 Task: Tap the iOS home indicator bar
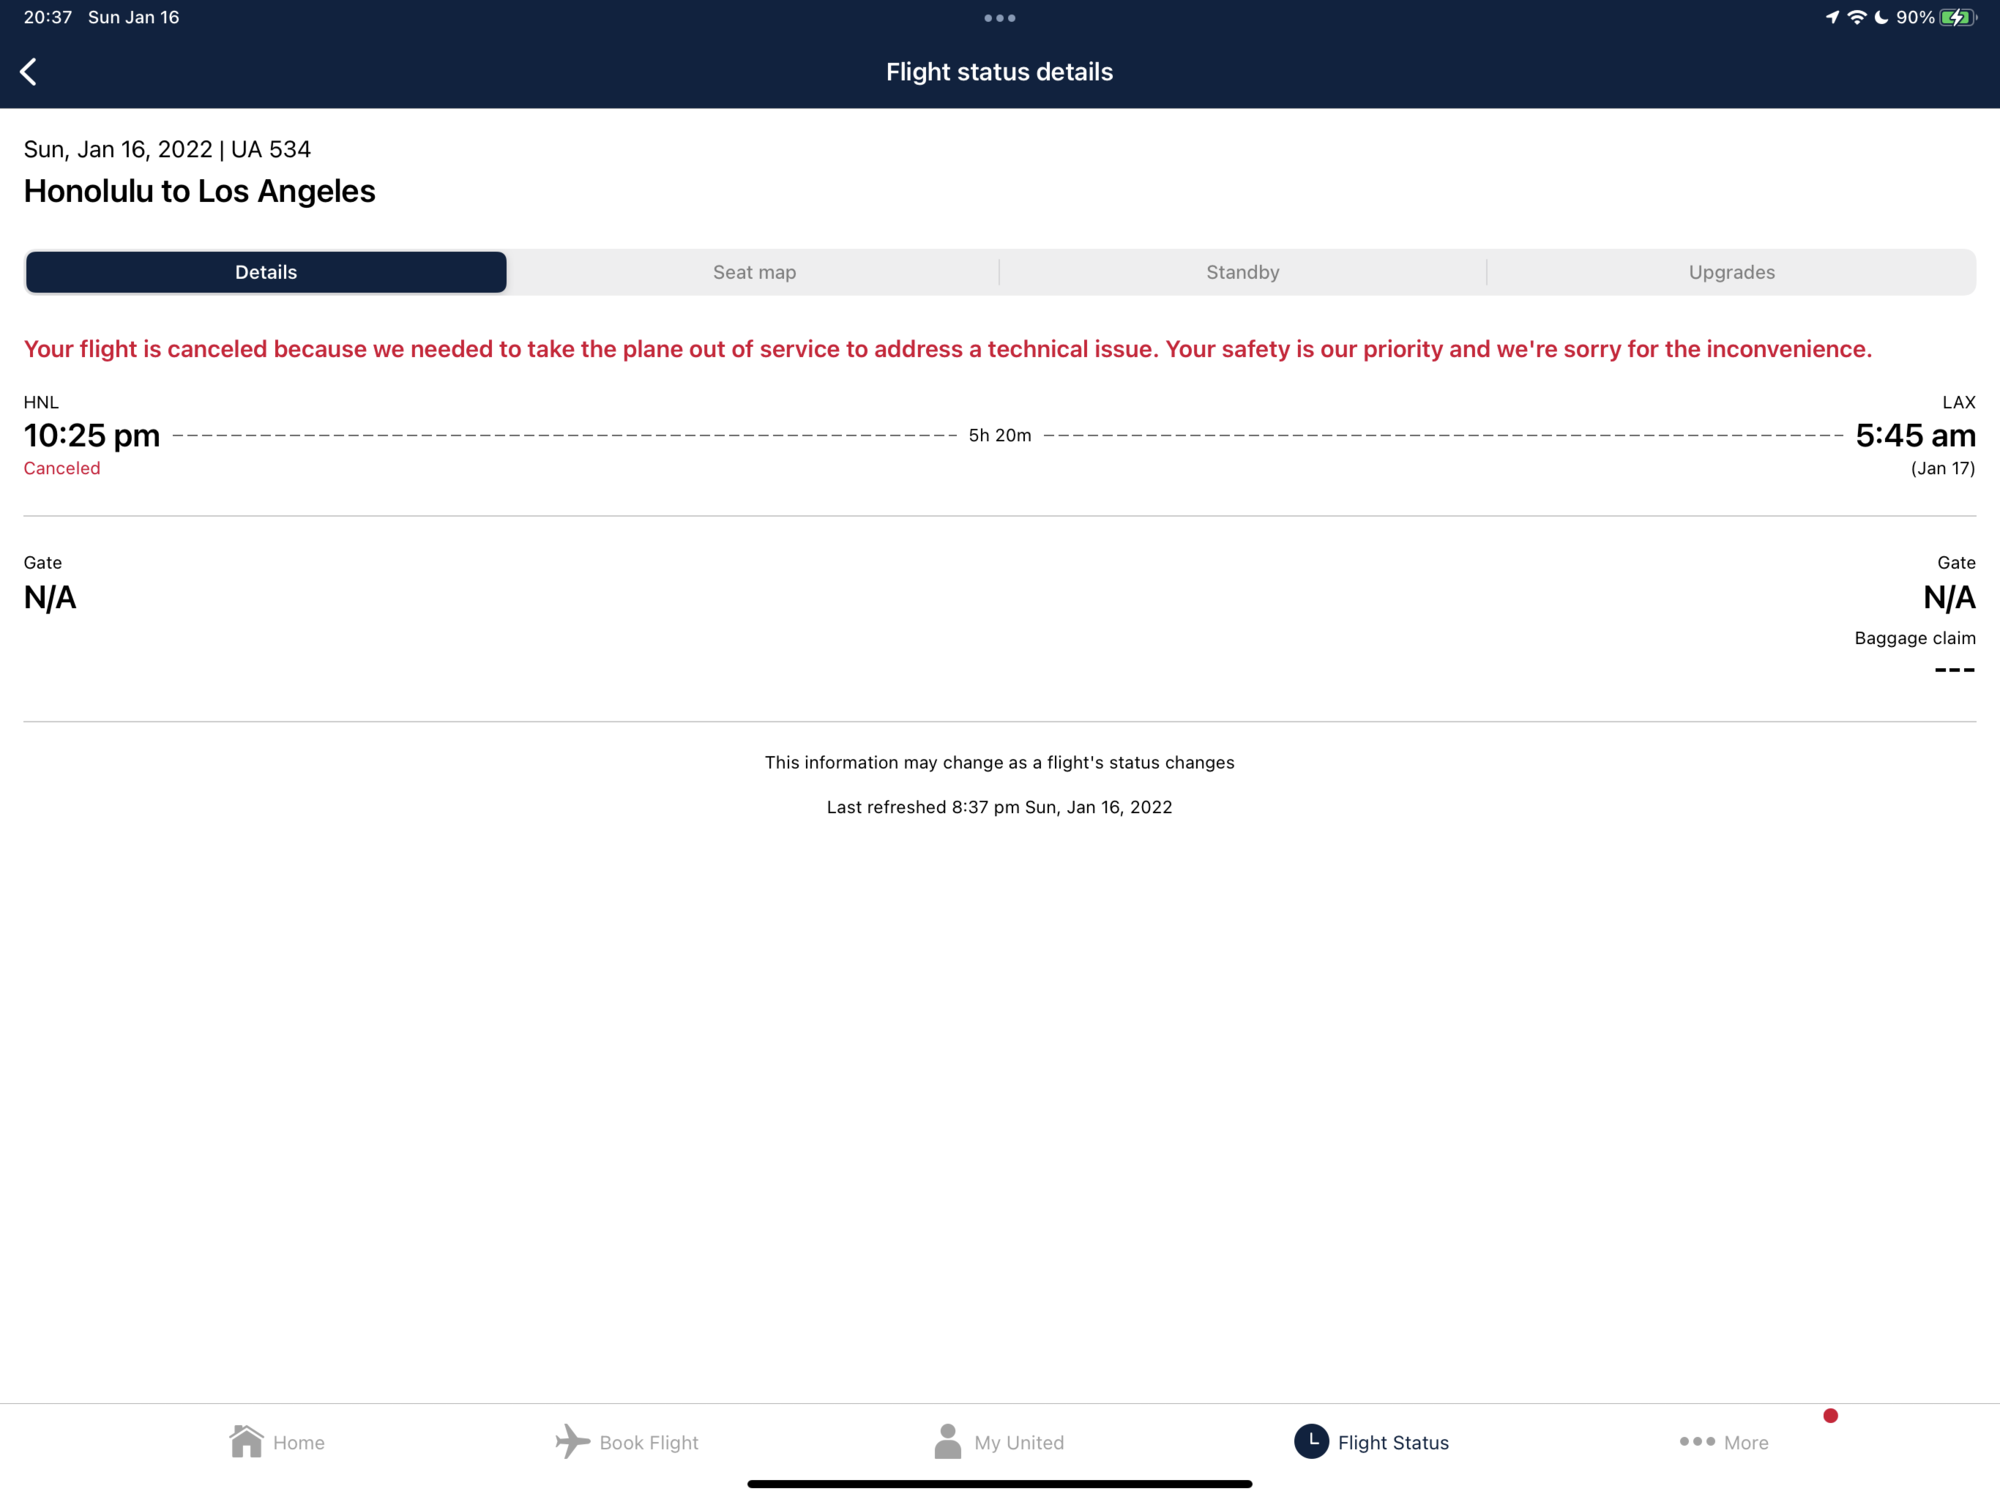[999, 1484]
